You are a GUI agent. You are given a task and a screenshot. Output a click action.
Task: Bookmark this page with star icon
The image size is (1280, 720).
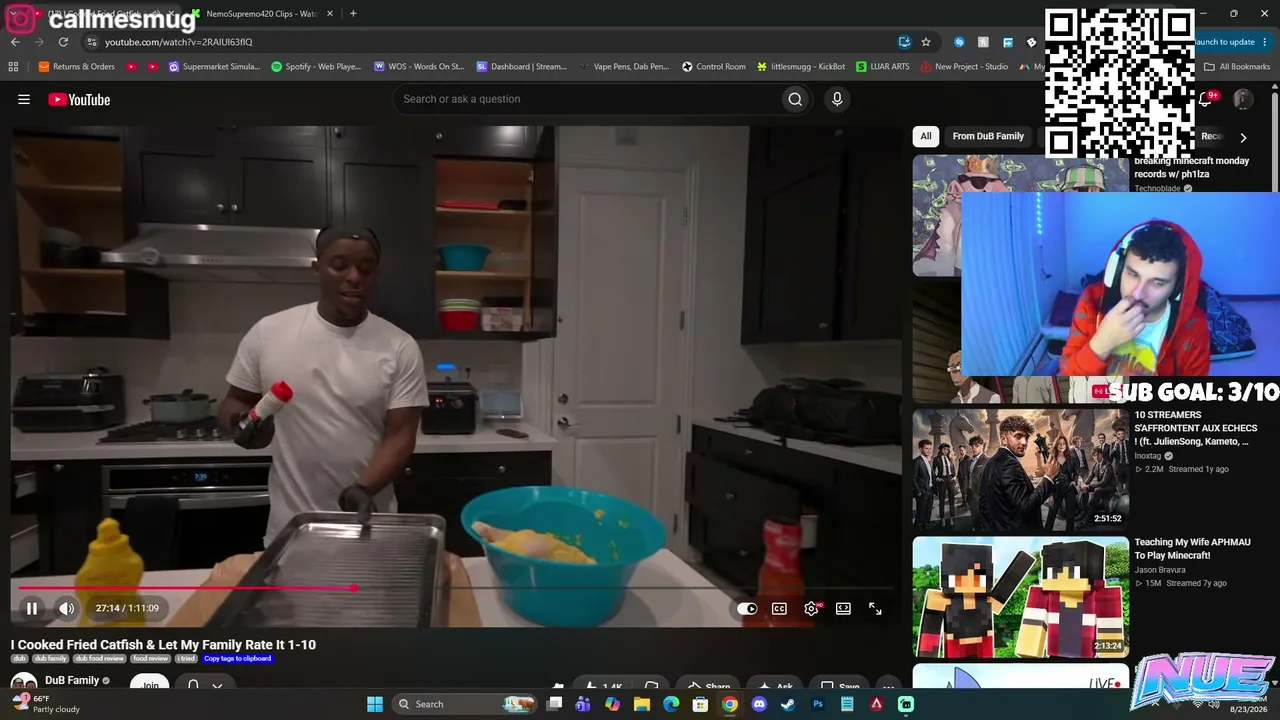tap(926, 42)
